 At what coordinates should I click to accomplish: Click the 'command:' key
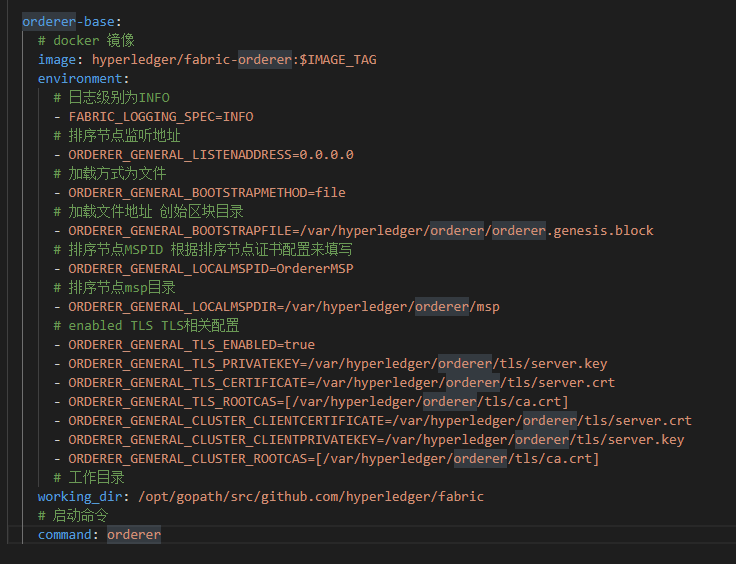click(68, 534)
